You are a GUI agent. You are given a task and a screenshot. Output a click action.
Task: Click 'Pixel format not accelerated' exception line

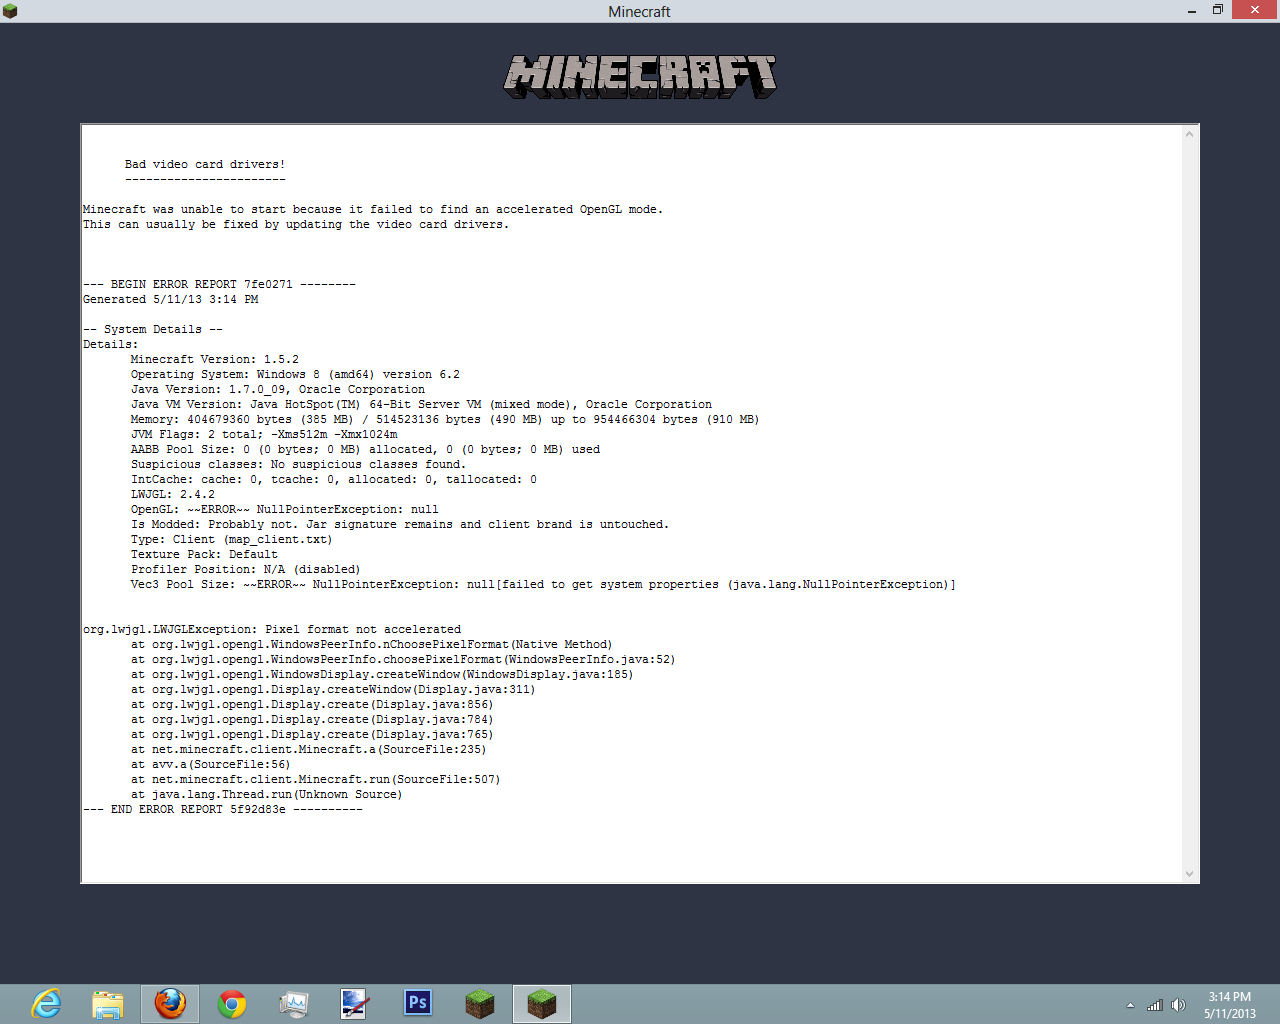coord(272,629)
